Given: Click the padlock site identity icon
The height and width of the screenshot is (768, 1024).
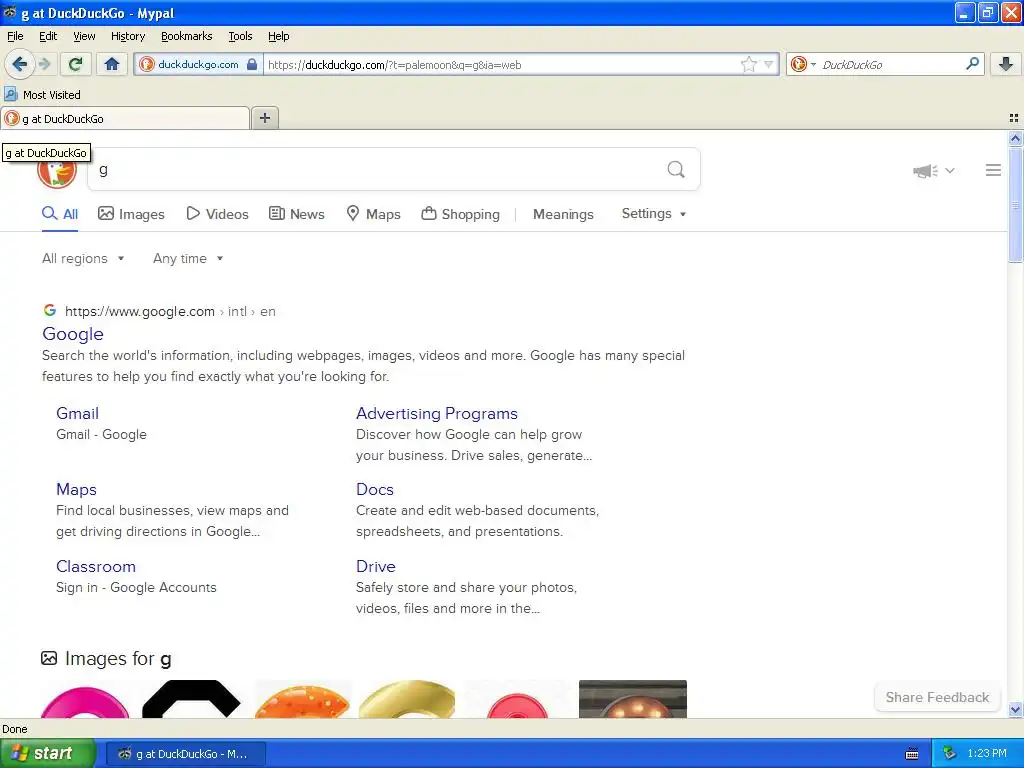Looking at the screenshot, I should click(x=252, y=64).
